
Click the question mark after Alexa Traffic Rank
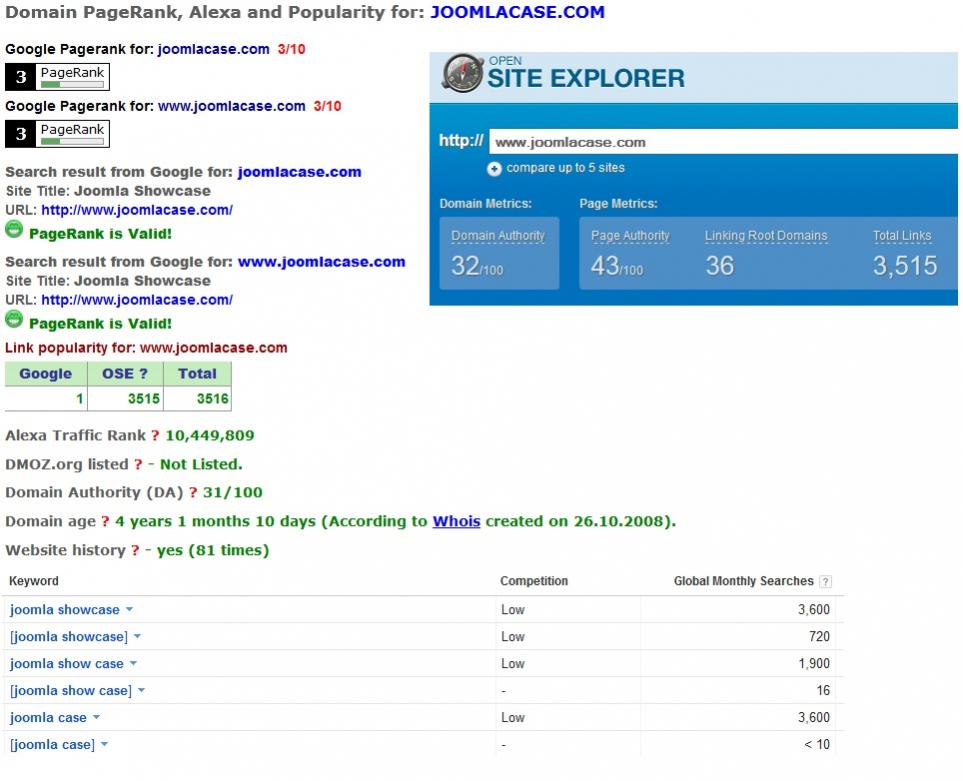point(155,436)
